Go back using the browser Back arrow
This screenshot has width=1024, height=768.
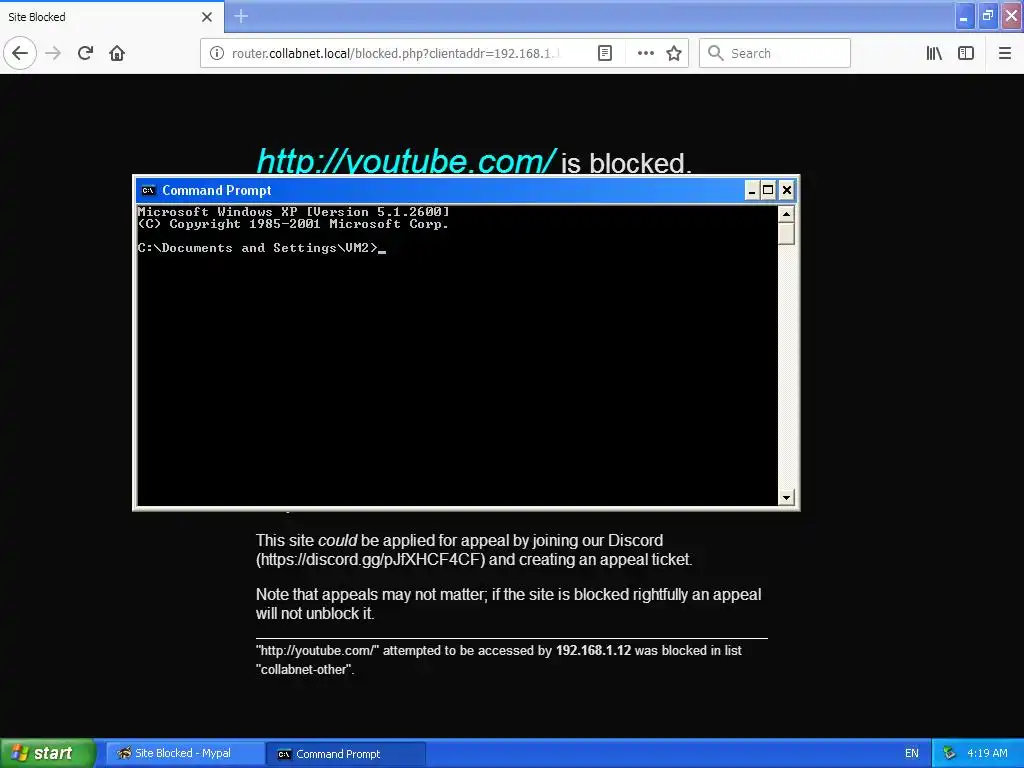(20, 53)
